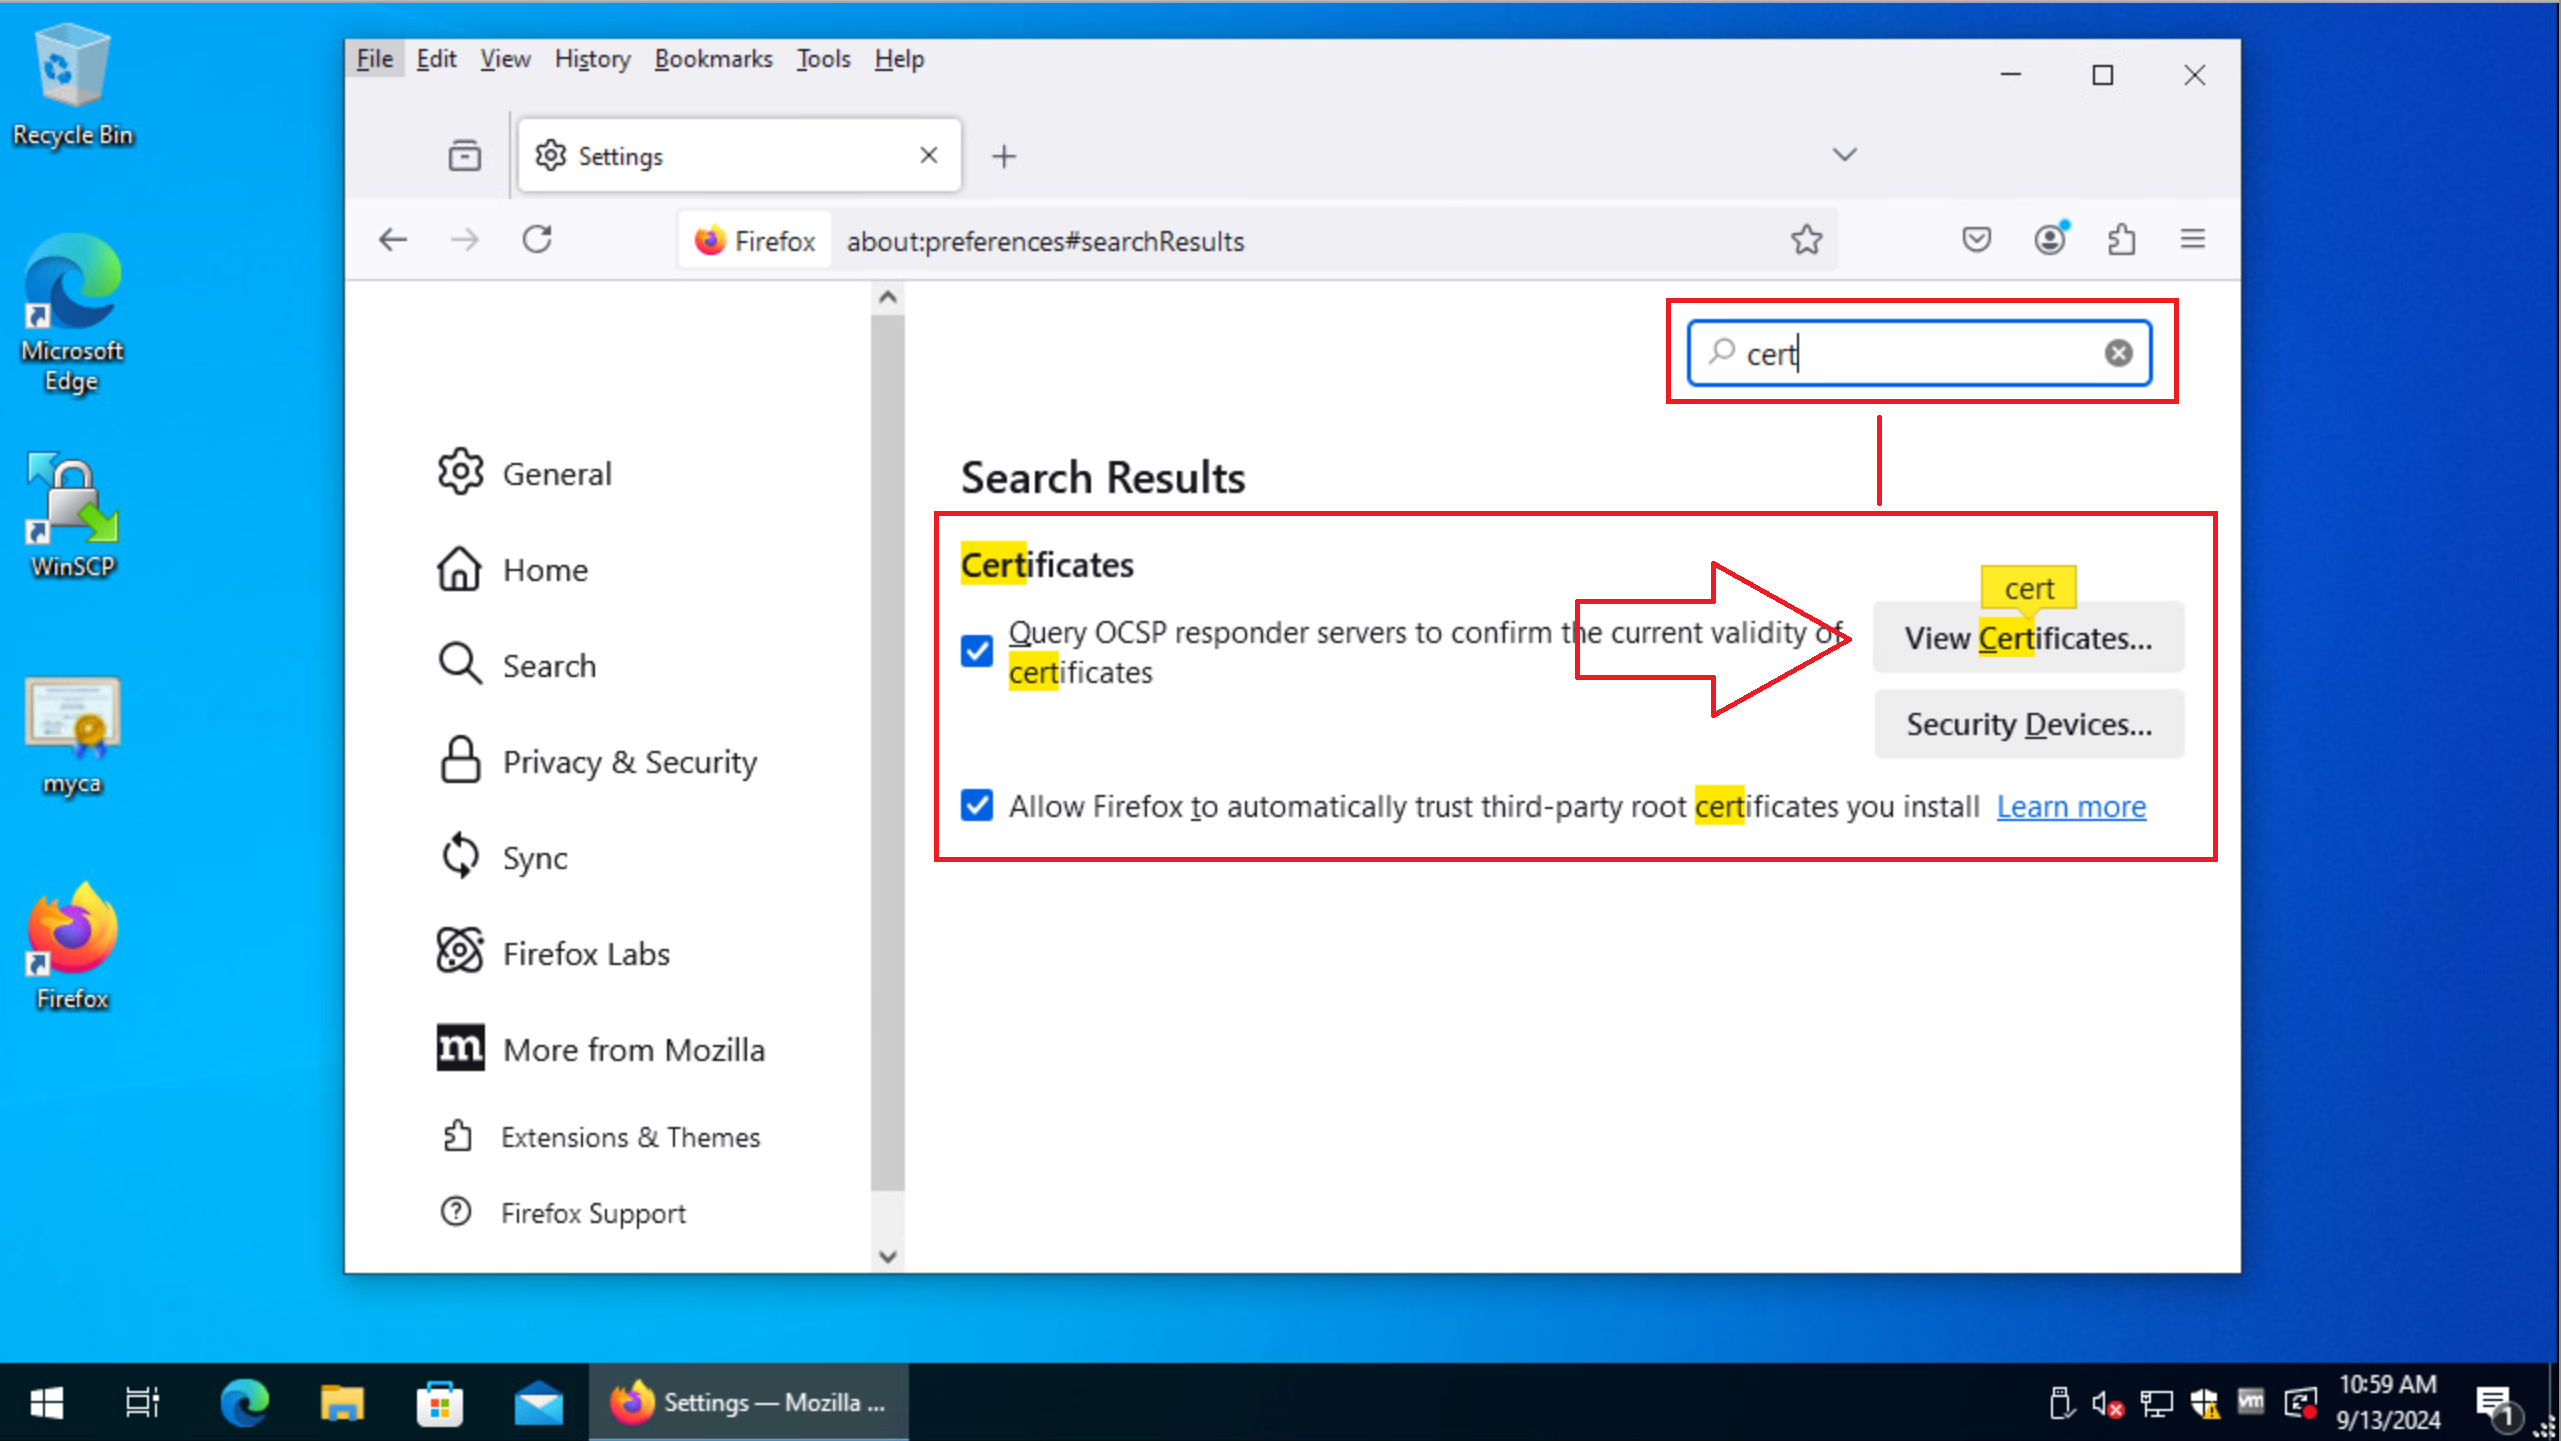The image size is (2561, 1441).
Task: Open Task View from the taskbar
Action: [142, 1403]
